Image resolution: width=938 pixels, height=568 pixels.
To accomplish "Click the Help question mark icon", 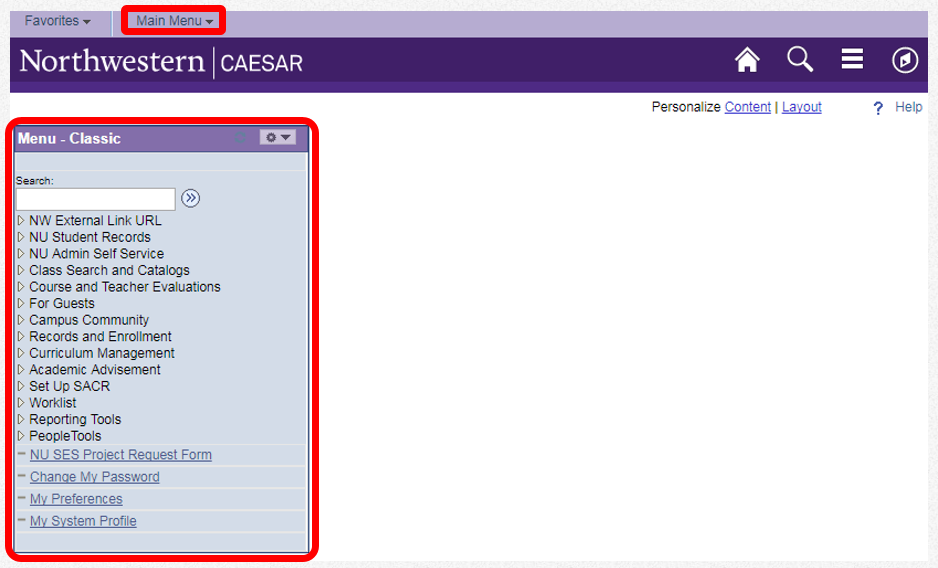I will 878,108.
